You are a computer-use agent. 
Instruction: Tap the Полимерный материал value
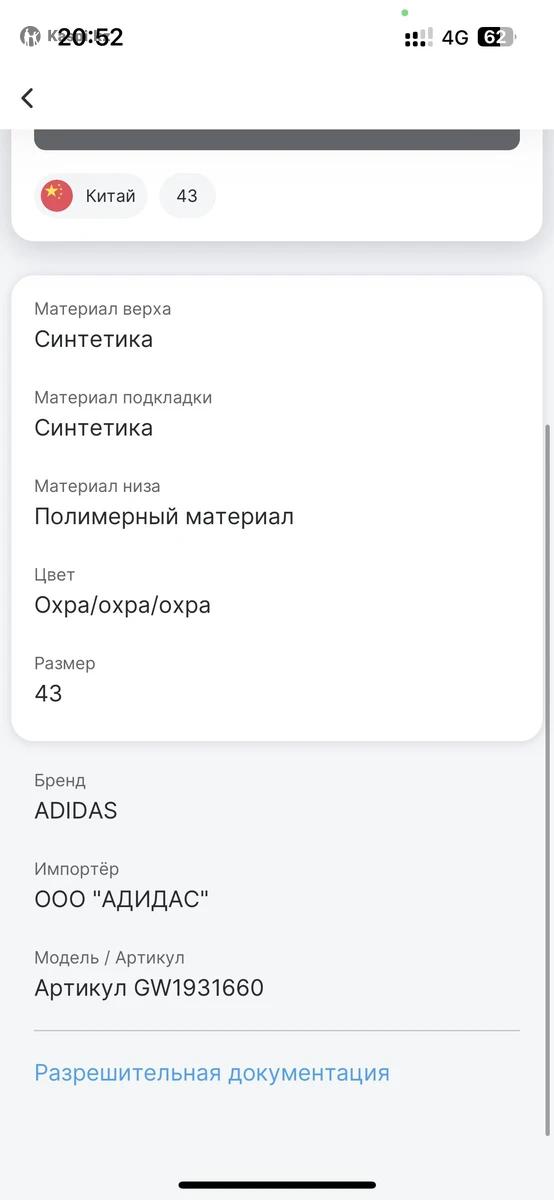pyautogui.click(x=164, y=517)
